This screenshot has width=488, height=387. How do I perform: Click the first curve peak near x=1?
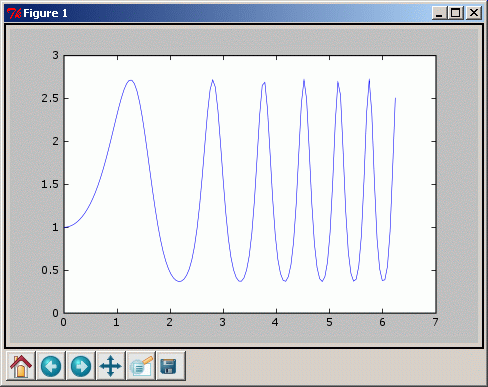pyautogui.click(x=130, y=80)
